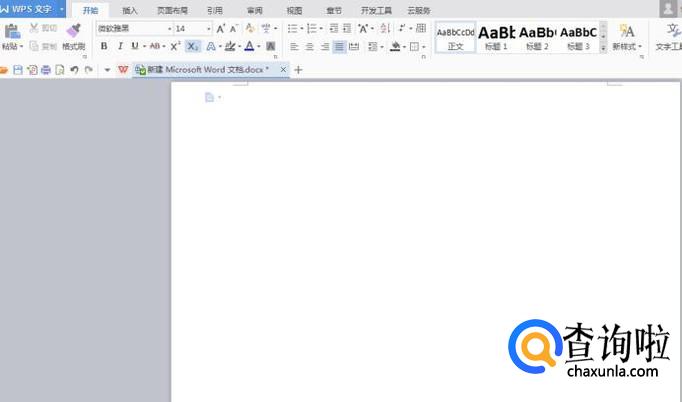Open the 视图 (View) tab
This screenshot has height=402, width=682.
tap(294, 10)
